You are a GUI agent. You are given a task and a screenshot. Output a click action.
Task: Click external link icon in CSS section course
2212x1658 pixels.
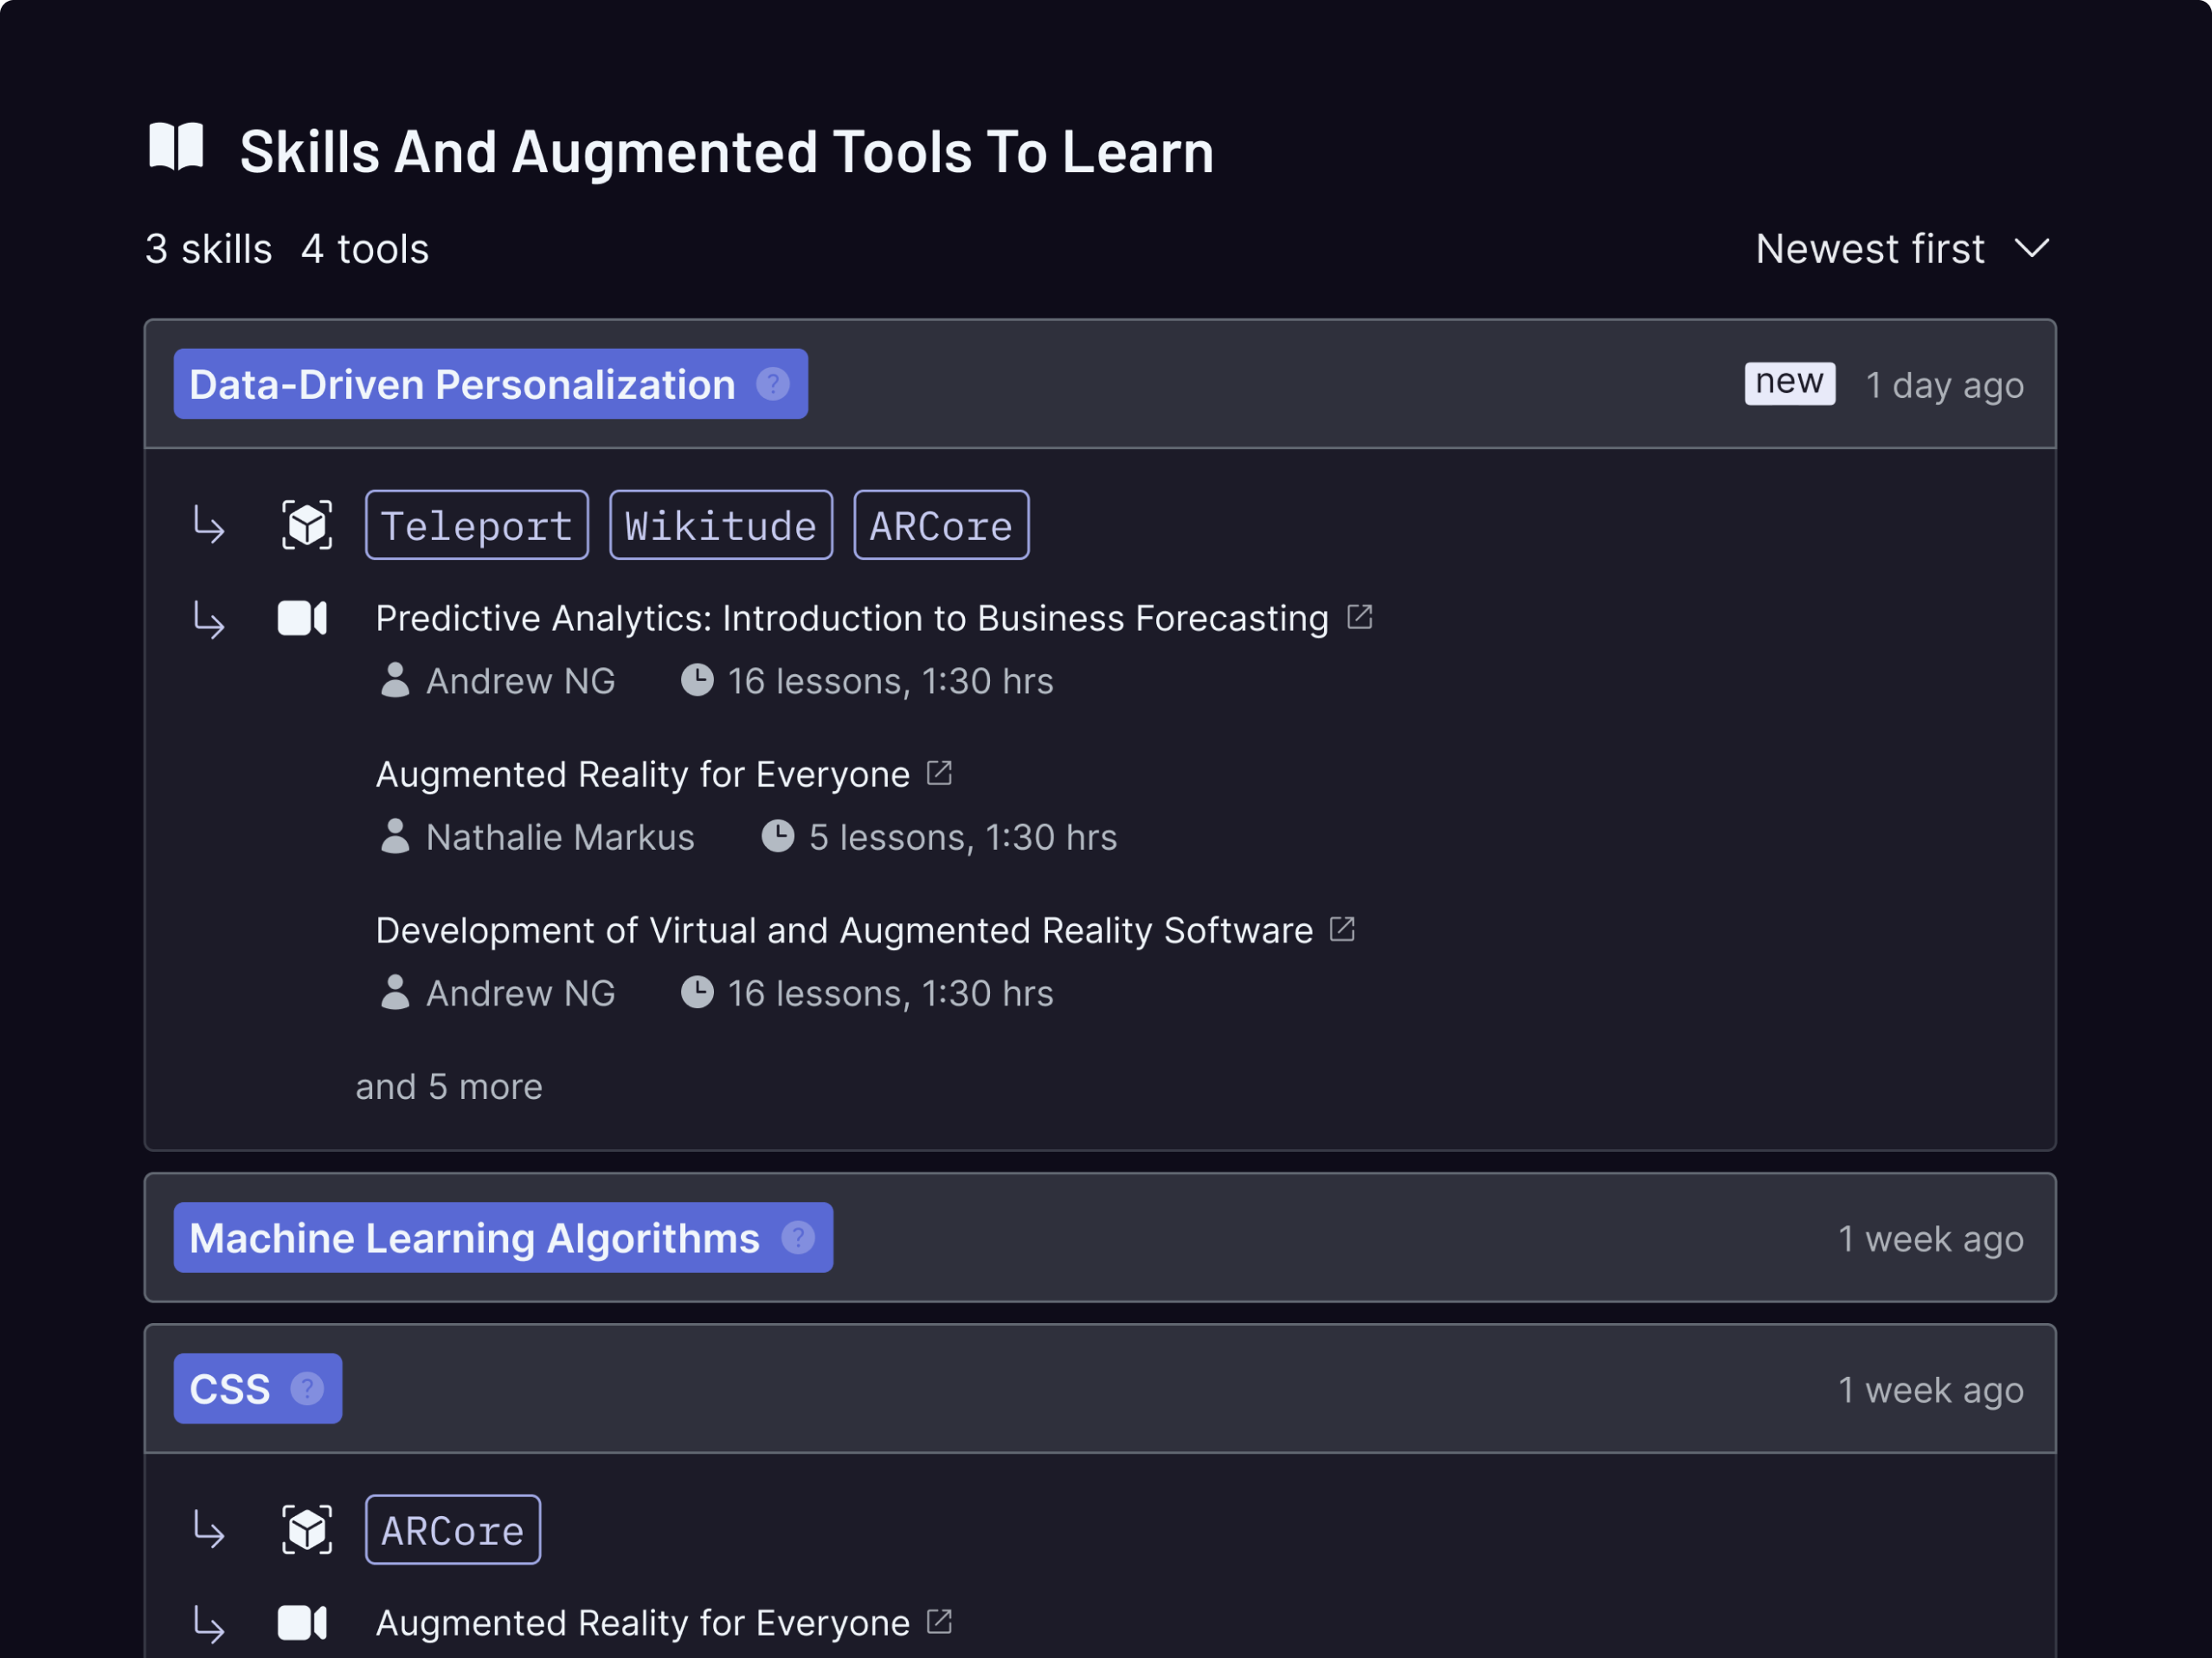(x=940, y=1621)
